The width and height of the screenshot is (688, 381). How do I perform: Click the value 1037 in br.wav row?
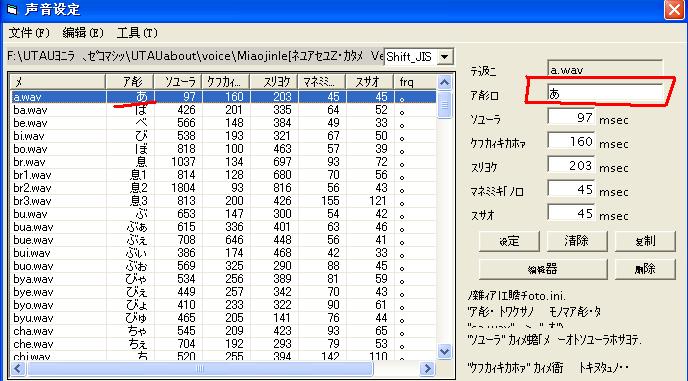point(183,162)
